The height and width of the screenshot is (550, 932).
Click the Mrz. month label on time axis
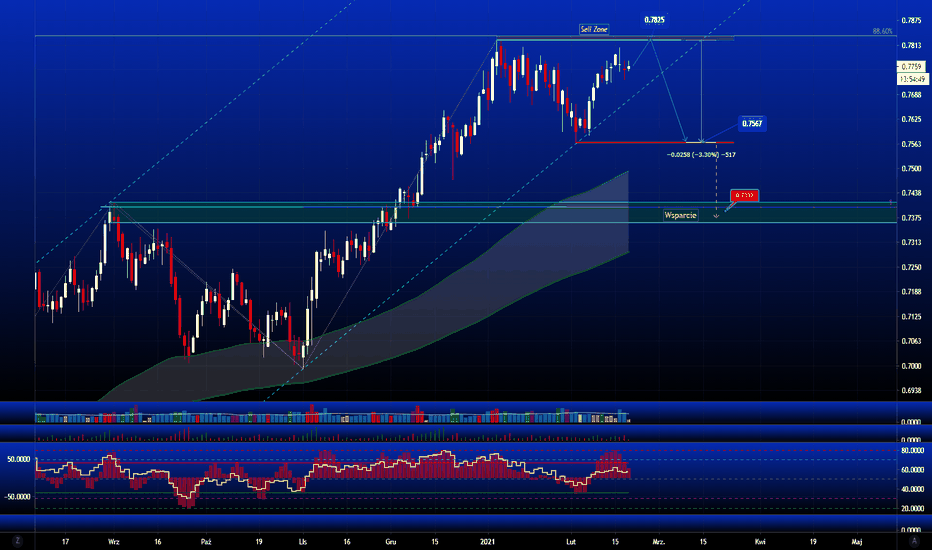[659, 542]
